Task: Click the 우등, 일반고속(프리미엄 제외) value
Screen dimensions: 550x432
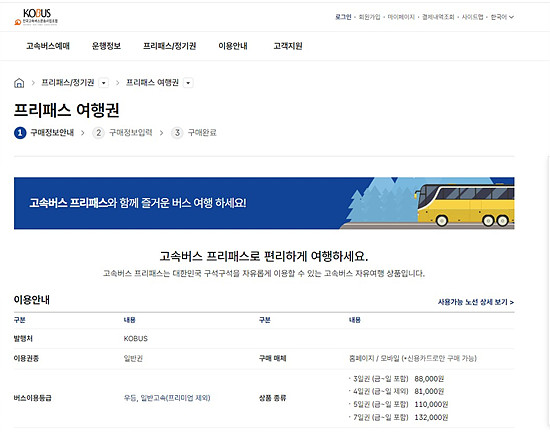Action: pyautogui.click(x=167, y=398)
